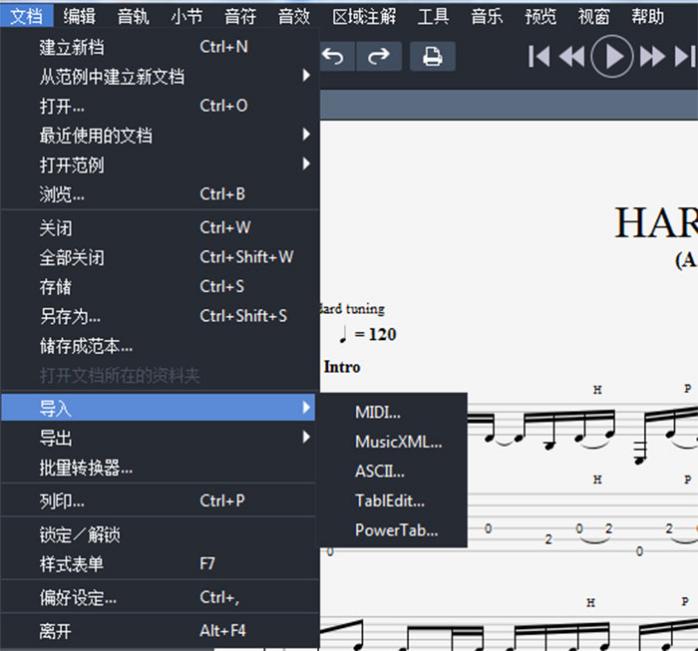Screen dimensions: 698x651
Task: Choose 另存为... menu entry
Action: pos(70,316)
